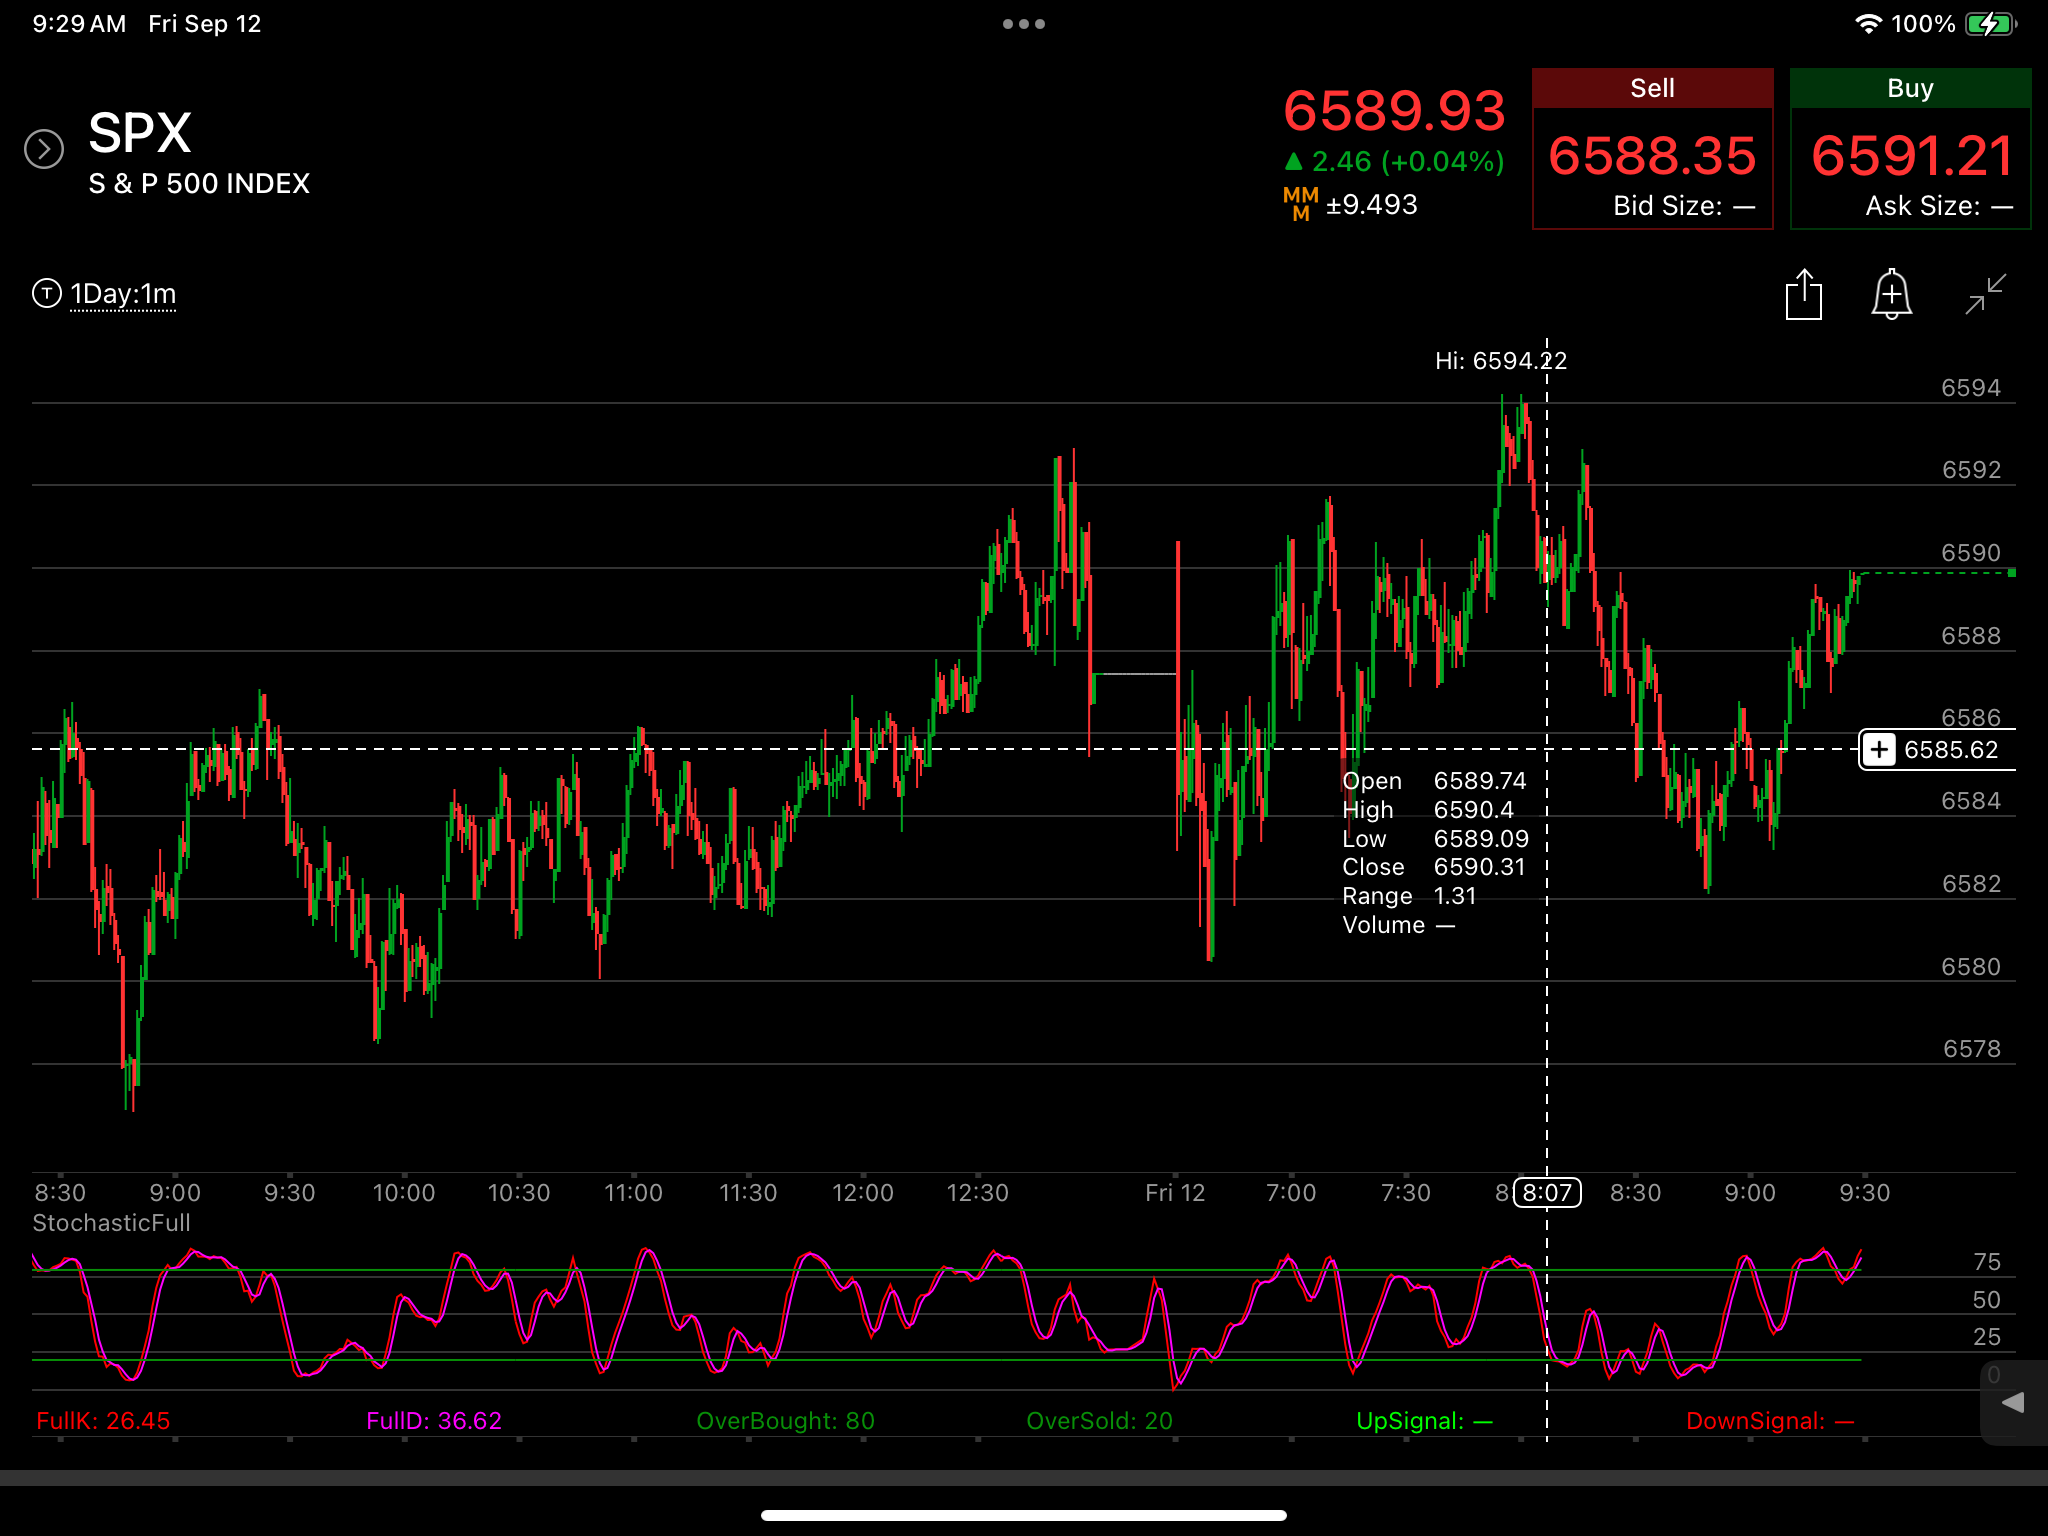Tap the High 6590.4 value in the data box
The width and height of the screenshot is (2048, 1536).
tap(1474, 810)
